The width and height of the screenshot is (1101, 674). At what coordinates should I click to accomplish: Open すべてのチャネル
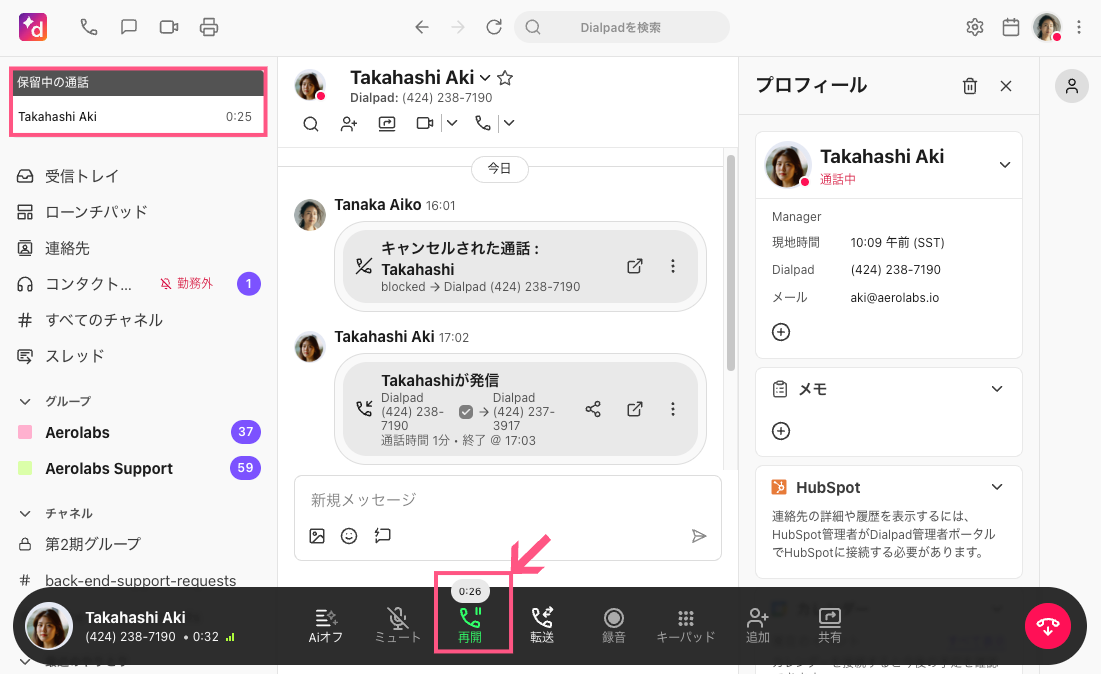point(90,320)
